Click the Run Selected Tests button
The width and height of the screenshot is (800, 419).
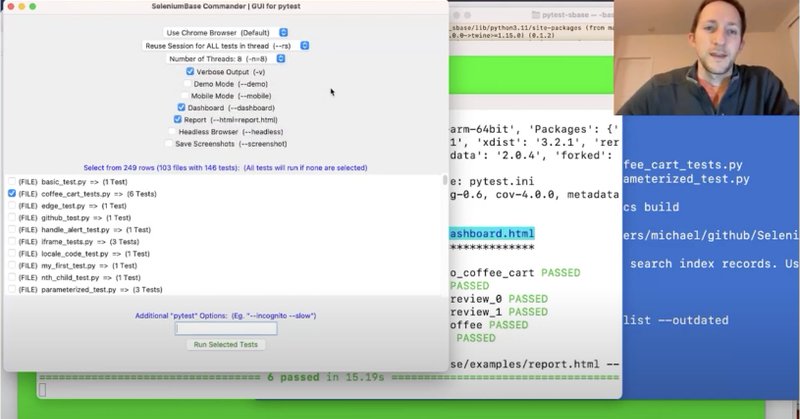click(x=226, y=344)
